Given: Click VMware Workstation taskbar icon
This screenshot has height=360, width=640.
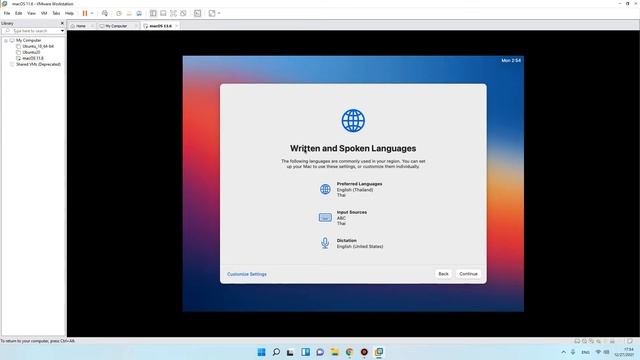Looking at the screenshot, I should [379, 352].
